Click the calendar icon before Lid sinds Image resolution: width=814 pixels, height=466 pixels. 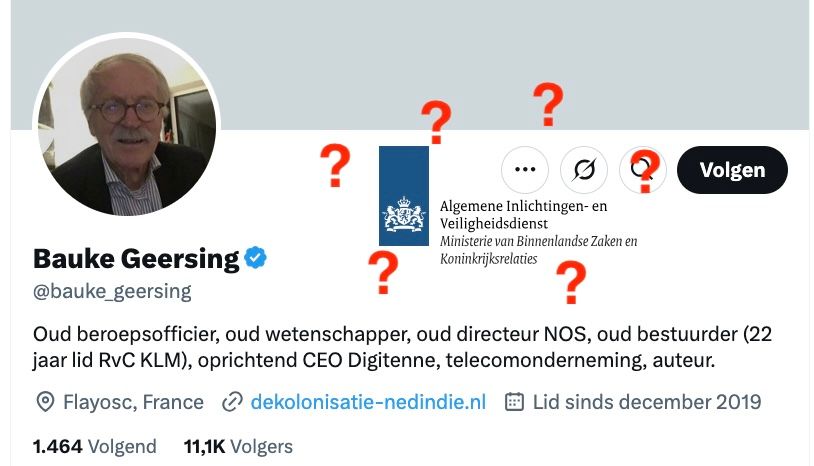[x=514, y=402]
